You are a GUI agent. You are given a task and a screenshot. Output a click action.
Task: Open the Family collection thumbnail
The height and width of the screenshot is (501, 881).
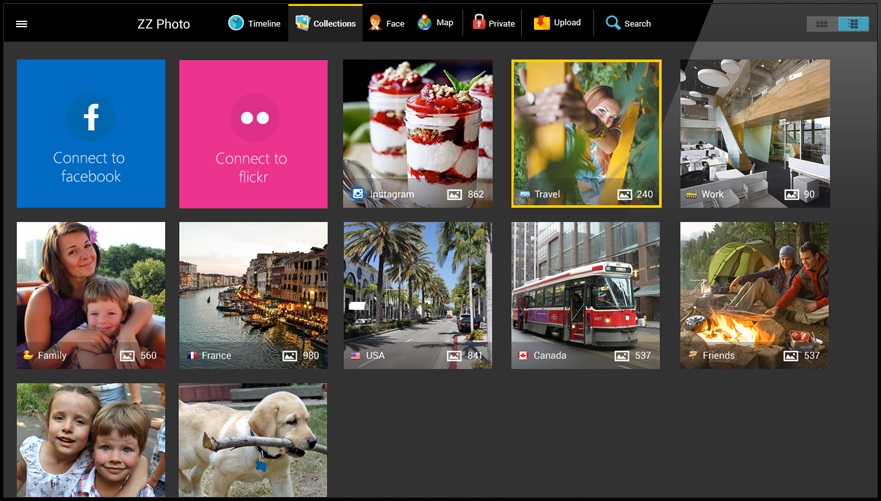click(91, 295)
